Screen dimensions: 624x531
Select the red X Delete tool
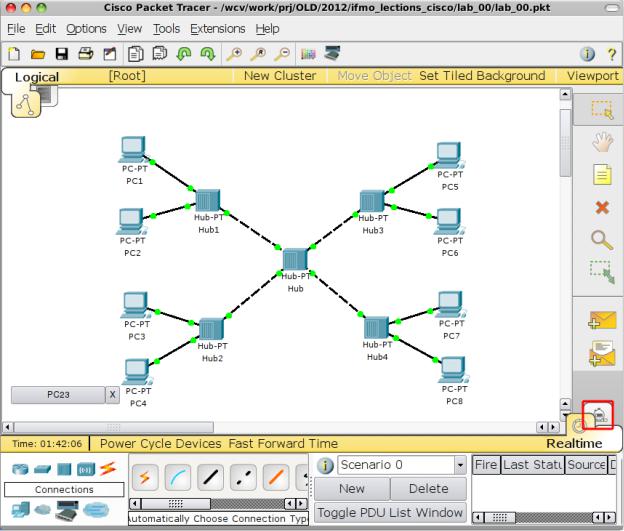click(x=602, y=207)
